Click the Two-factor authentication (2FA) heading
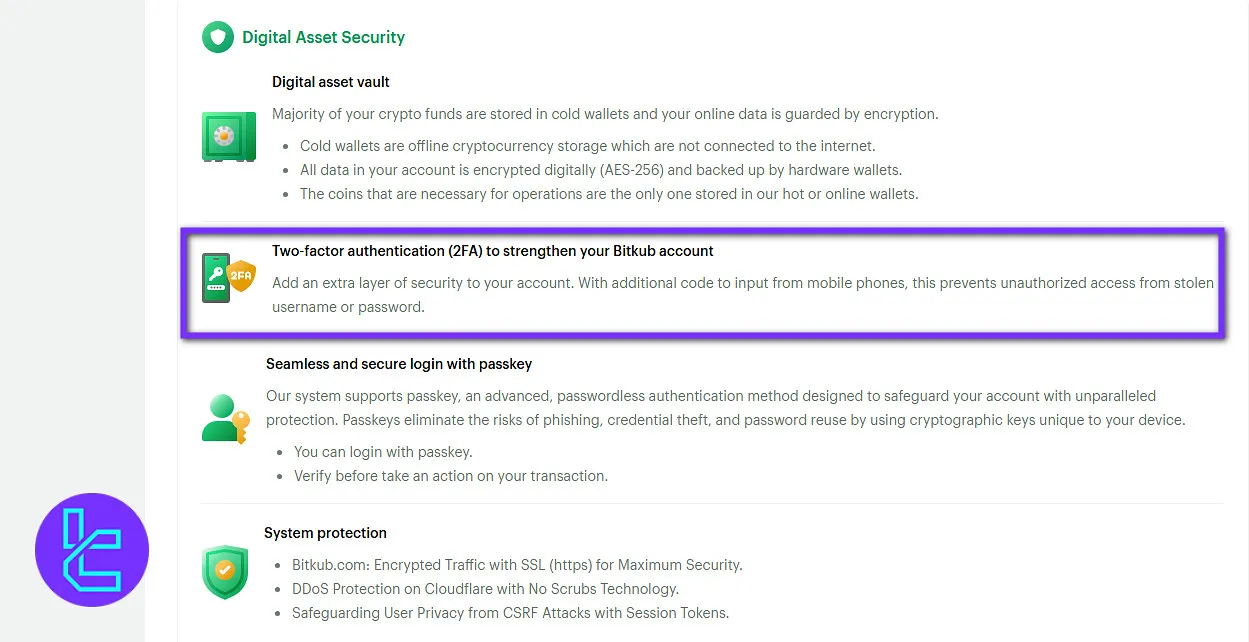 tap(492, 251)
